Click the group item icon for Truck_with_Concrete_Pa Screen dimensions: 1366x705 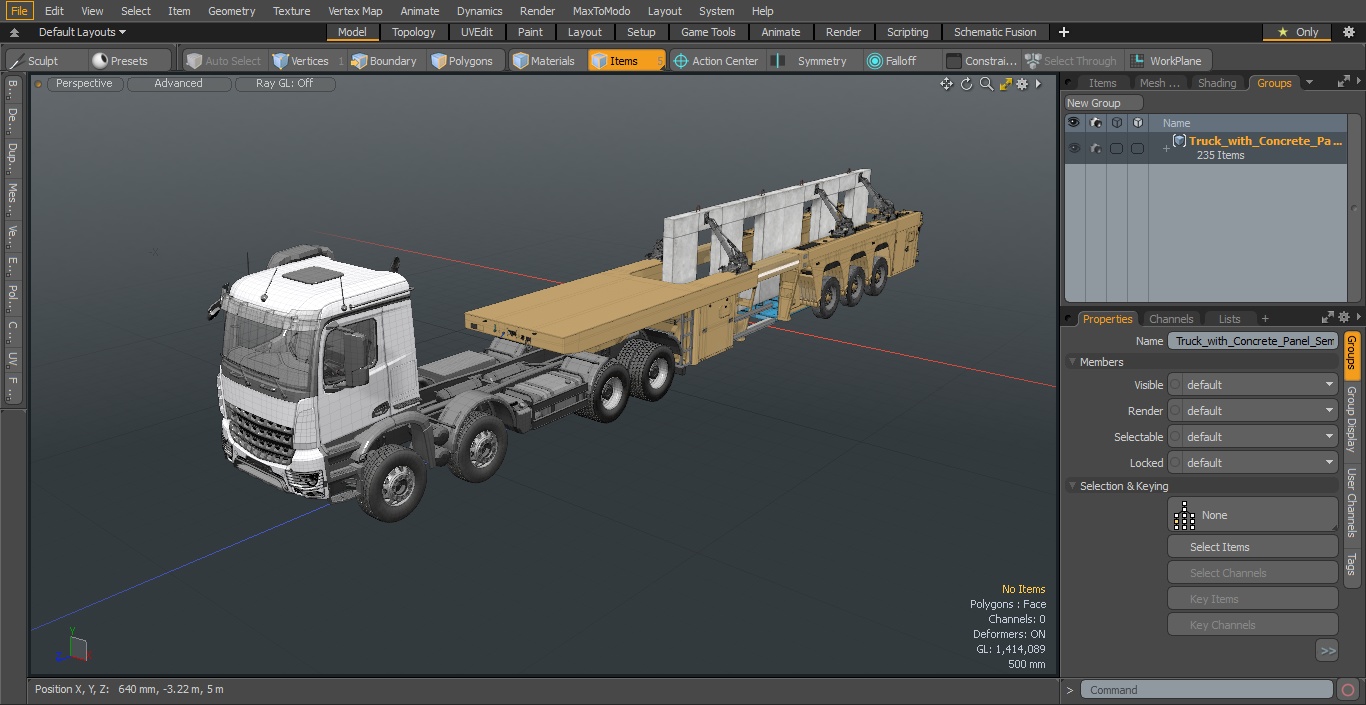(x=1179, y=141)
